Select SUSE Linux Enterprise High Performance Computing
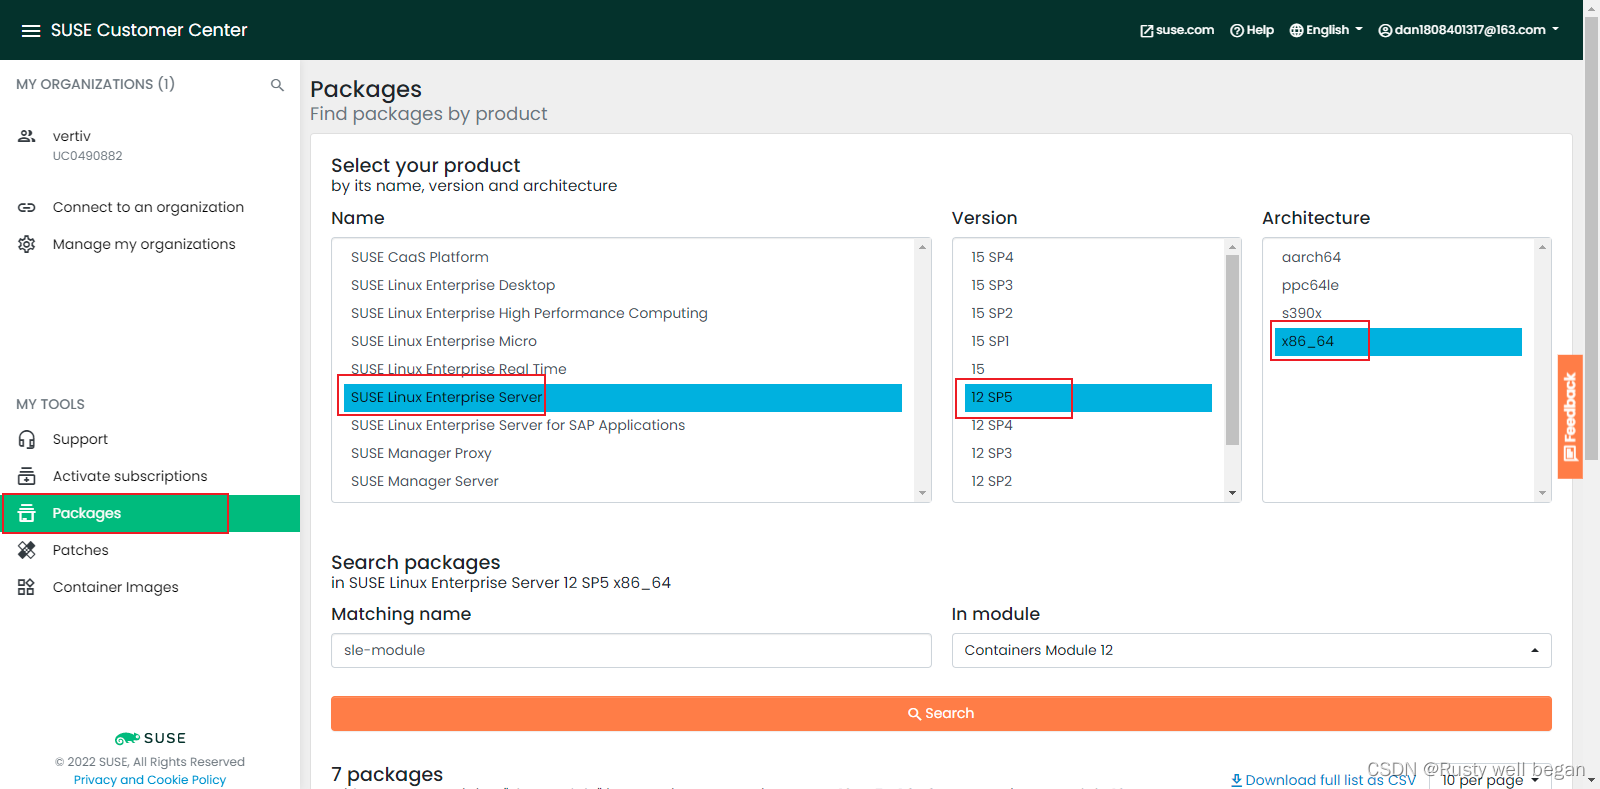1600x789 pixels. pos(623,313)
